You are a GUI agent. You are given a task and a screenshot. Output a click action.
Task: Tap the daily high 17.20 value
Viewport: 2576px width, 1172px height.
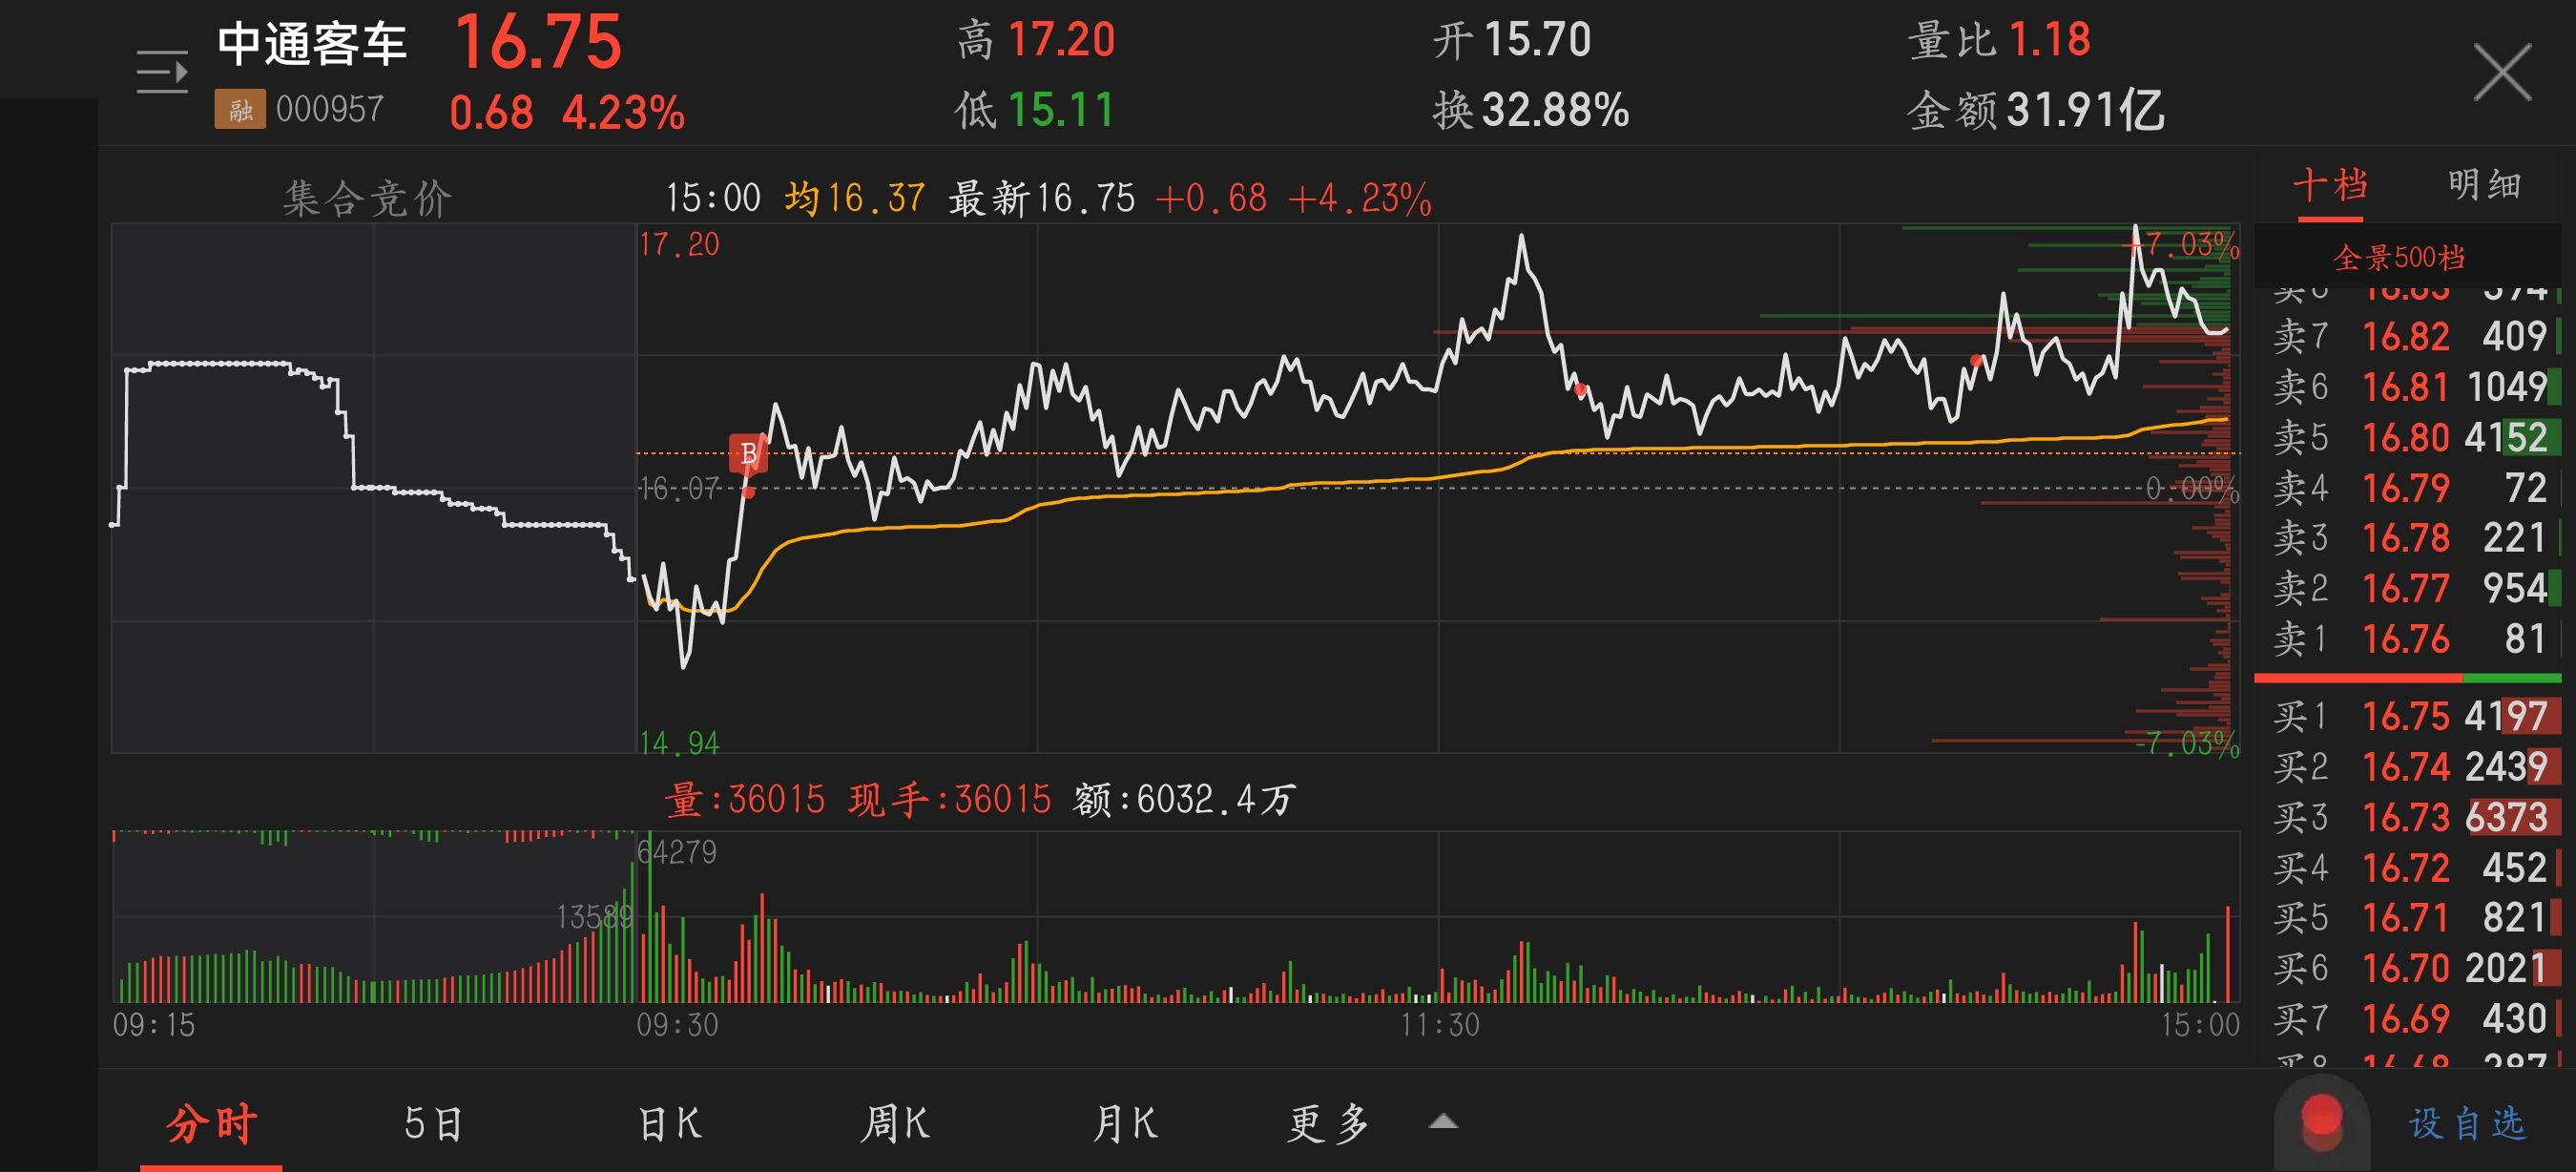tap(1061, 40)
